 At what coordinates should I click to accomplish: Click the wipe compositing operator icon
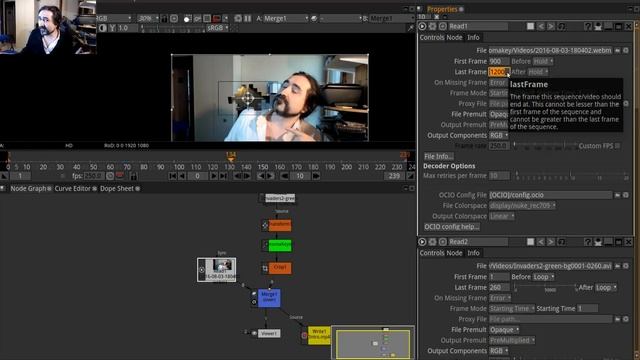(314, 18)
